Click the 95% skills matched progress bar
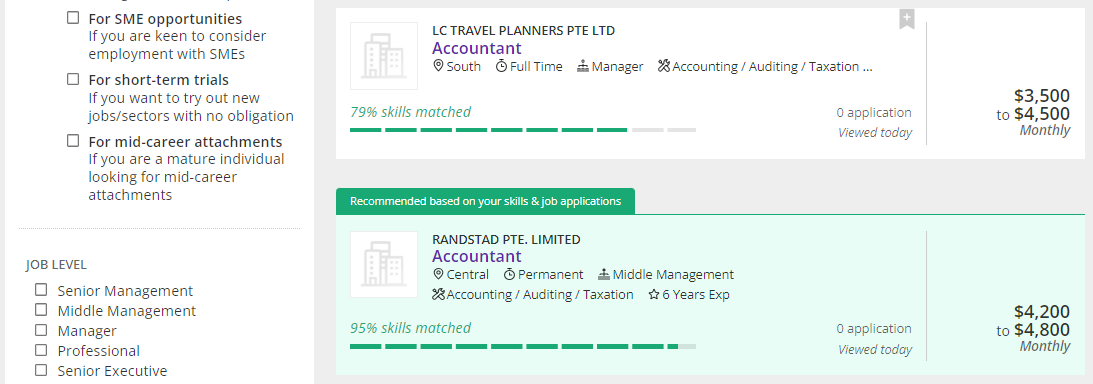Image resolution: width=1093 pixels, height=384 pixels. 523,346
